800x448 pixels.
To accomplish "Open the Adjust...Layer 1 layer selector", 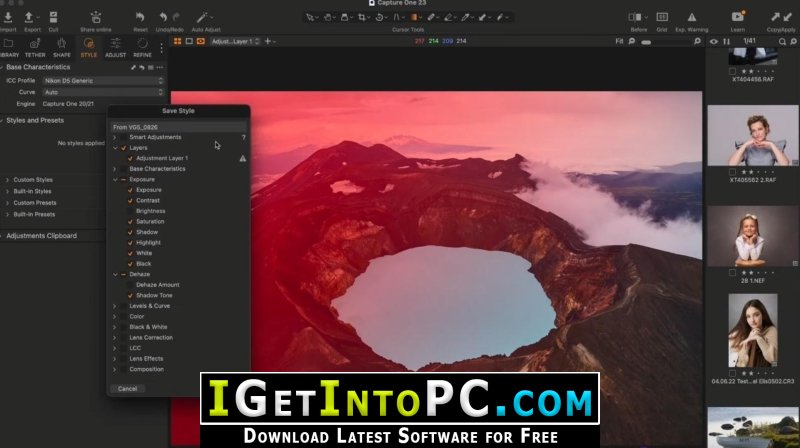I will point(235,41).
